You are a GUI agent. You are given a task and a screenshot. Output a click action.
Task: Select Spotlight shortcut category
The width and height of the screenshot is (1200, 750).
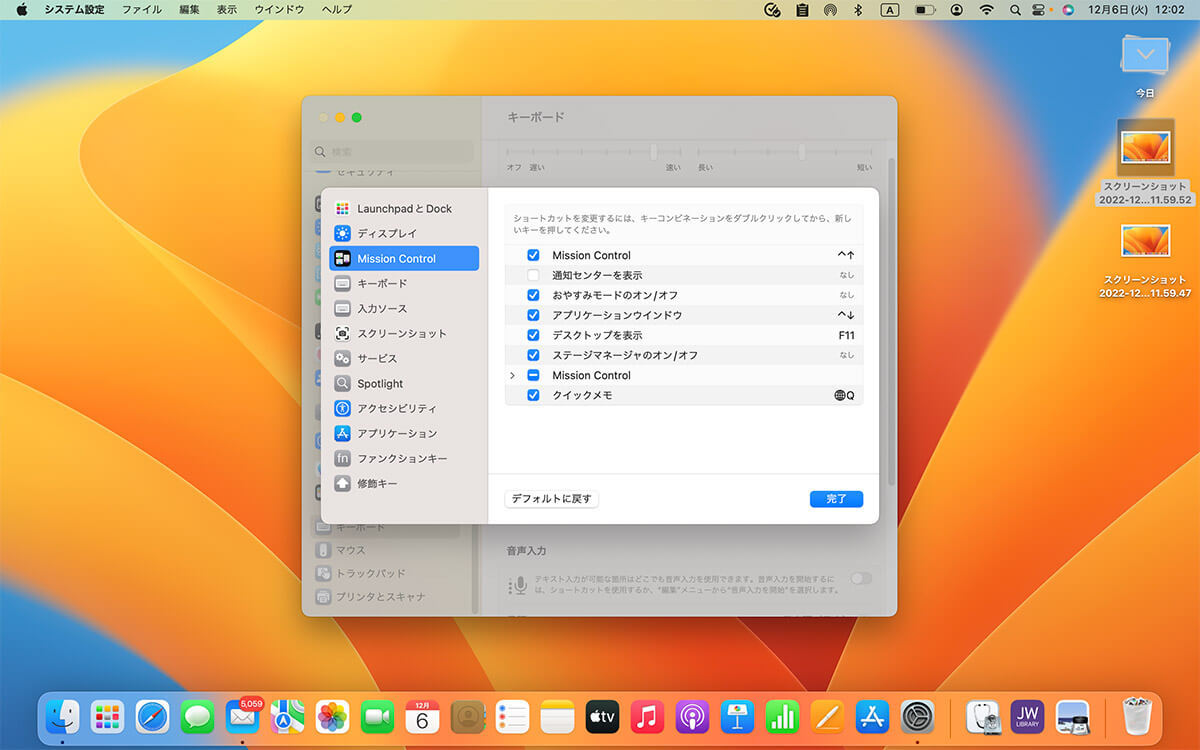pyautogui.click(x=404, y=384)
